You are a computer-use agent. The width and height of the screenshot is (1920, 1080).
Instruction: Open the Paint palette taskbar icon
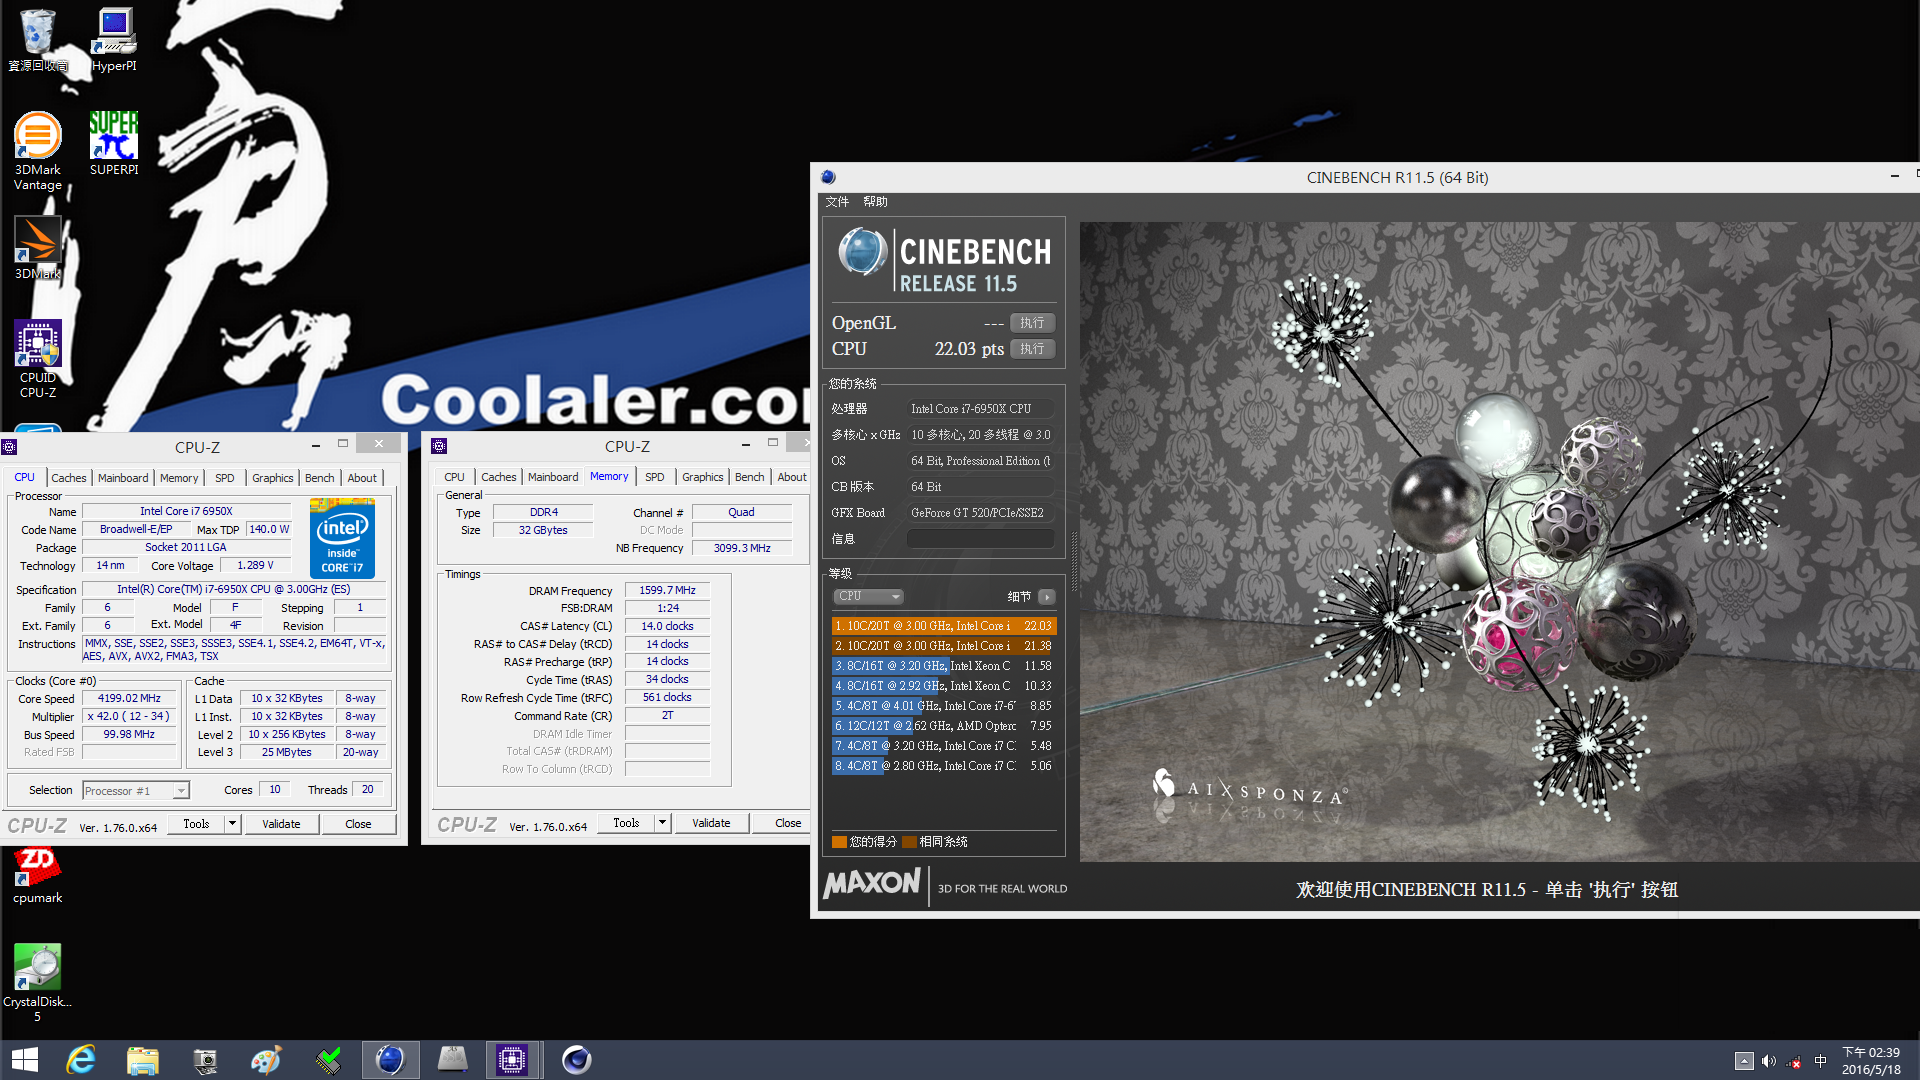coord(266,1060)
